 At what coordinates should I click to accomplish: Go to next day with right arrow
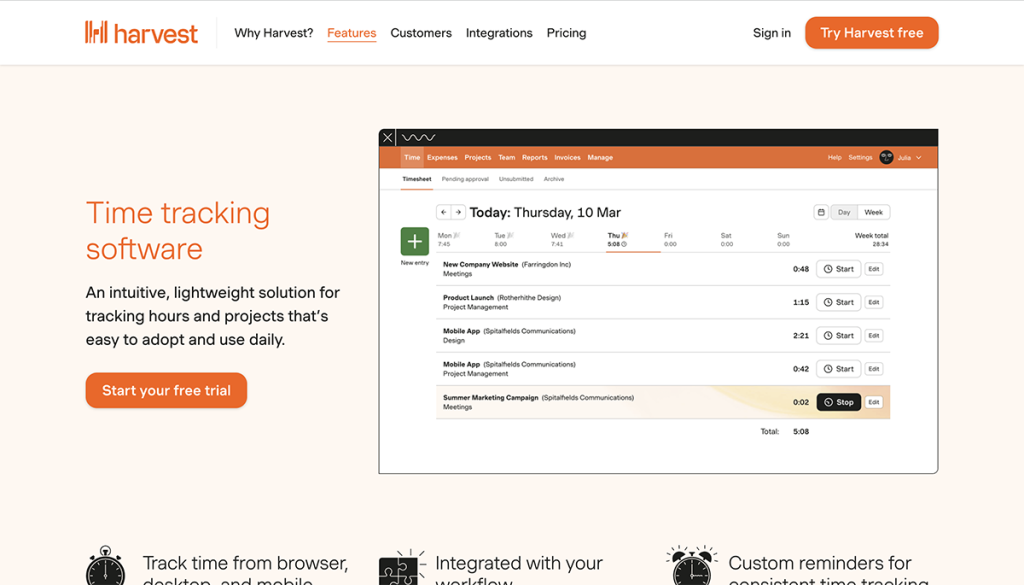[458, 212]
